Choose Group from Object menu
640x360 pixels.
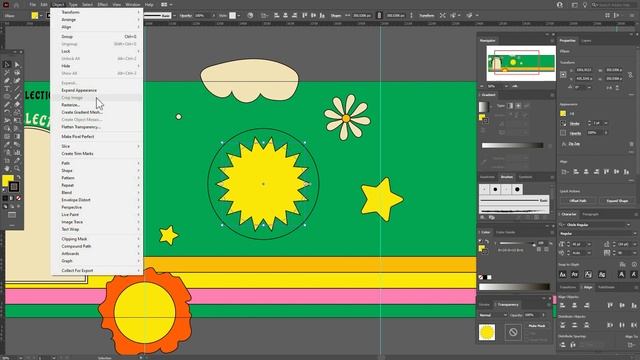[96, 37]
